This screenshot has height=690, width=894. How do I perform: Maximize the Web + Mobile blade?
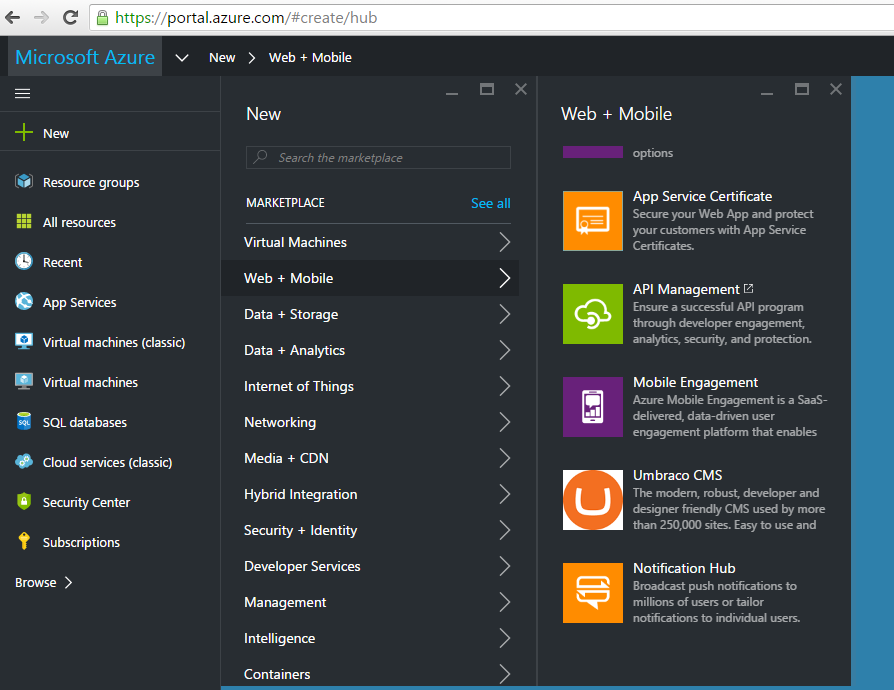click(802, 89)
